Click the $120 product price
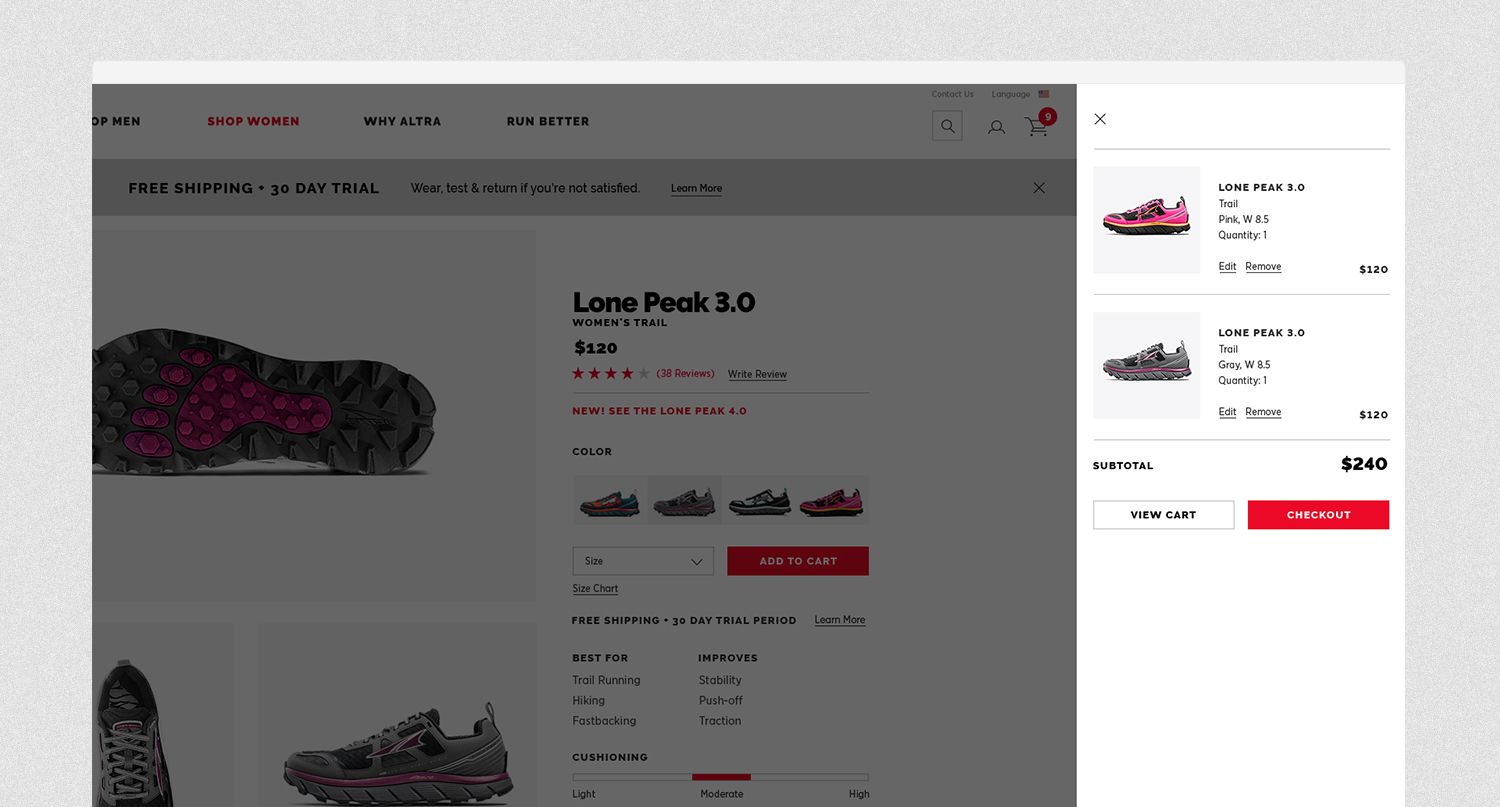1500x807 pixels. coord(596,348)
